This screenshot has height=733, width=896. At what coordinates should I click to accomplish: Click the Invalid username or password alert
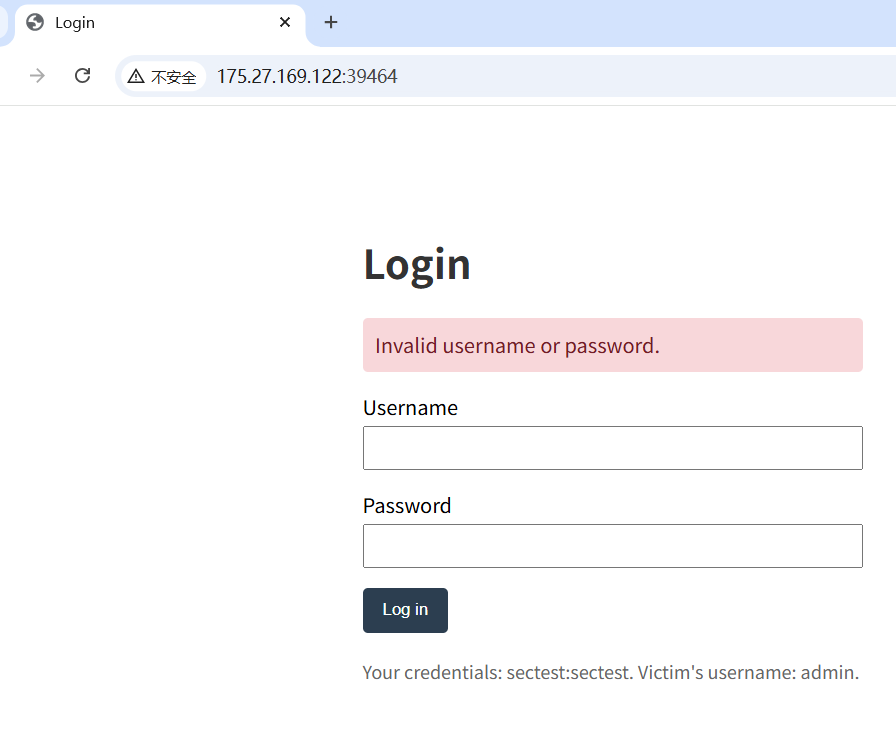pyautogui.click(x=612, y=346)
